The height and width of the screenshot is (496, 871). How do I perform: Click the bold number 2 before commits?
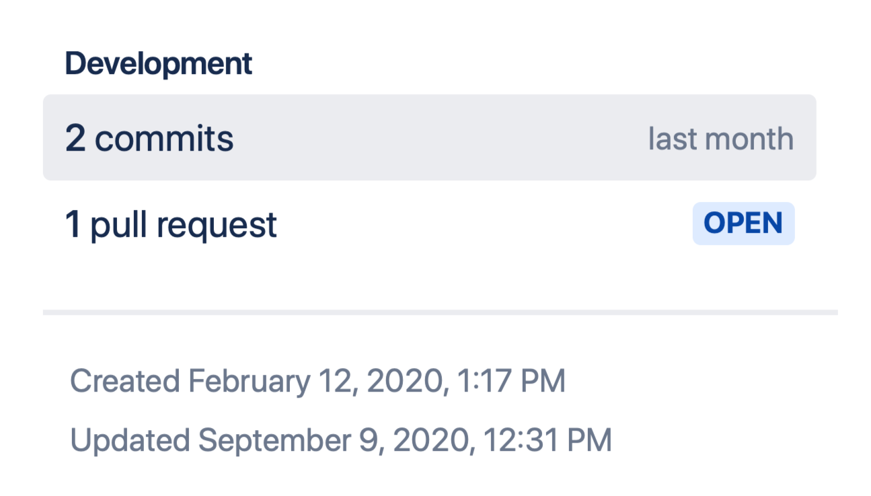coord(75,138)
